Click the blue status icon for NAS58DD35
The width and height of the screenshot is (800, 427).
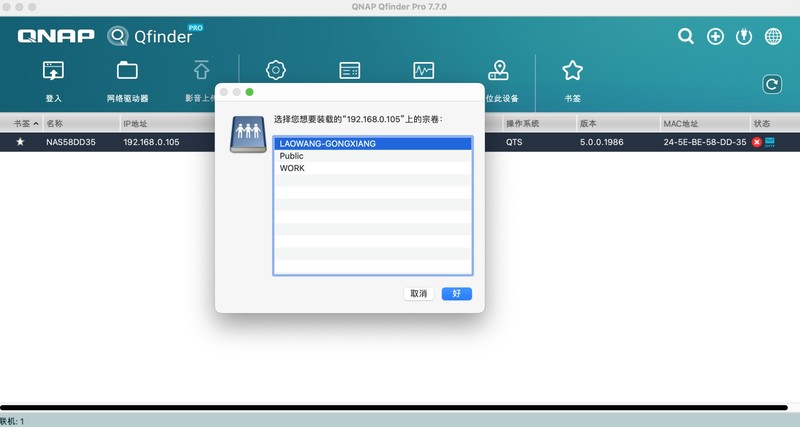coord(769,142)
